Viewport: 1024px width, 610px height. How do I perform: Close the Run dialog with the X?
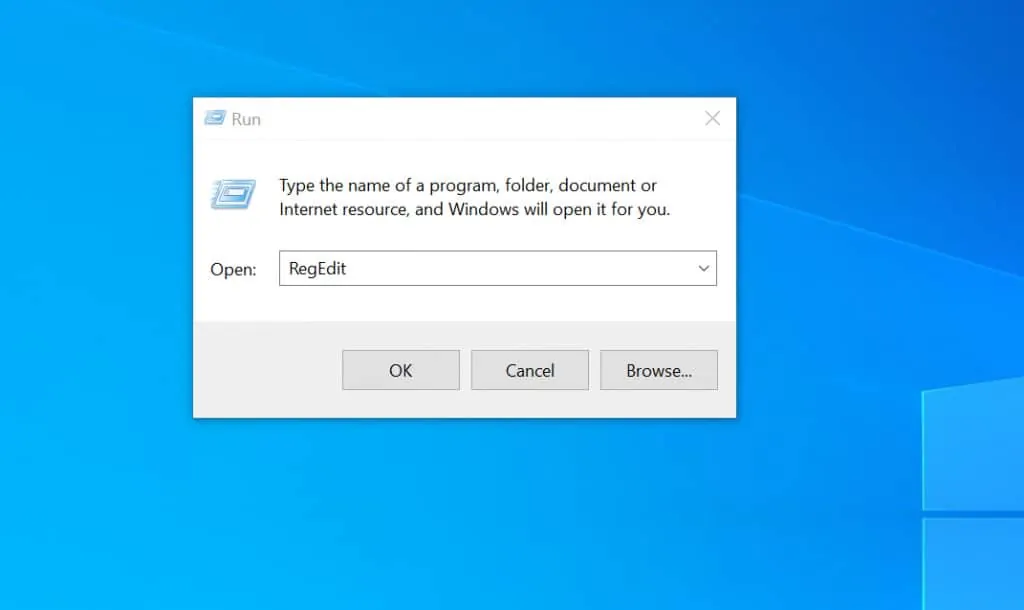tap(712, 118)
